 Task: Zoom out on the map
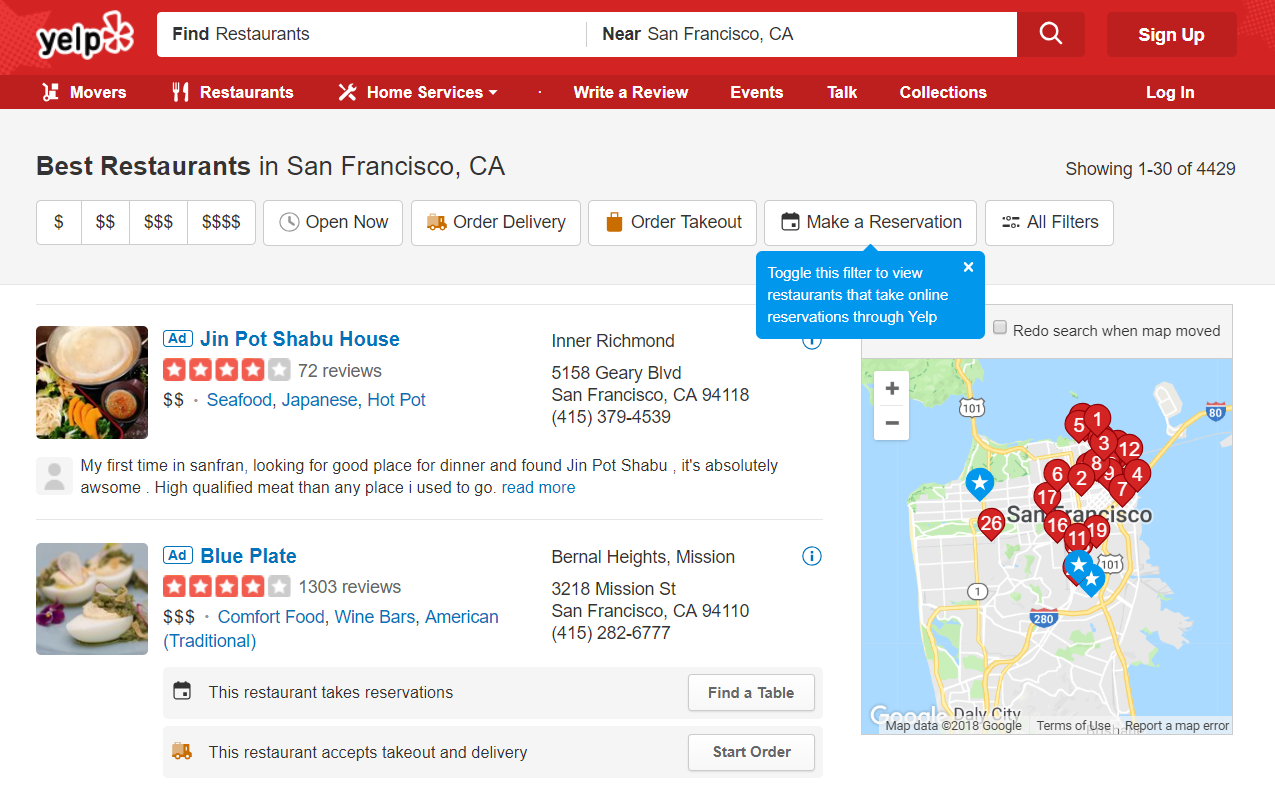(x=892, y=422)
